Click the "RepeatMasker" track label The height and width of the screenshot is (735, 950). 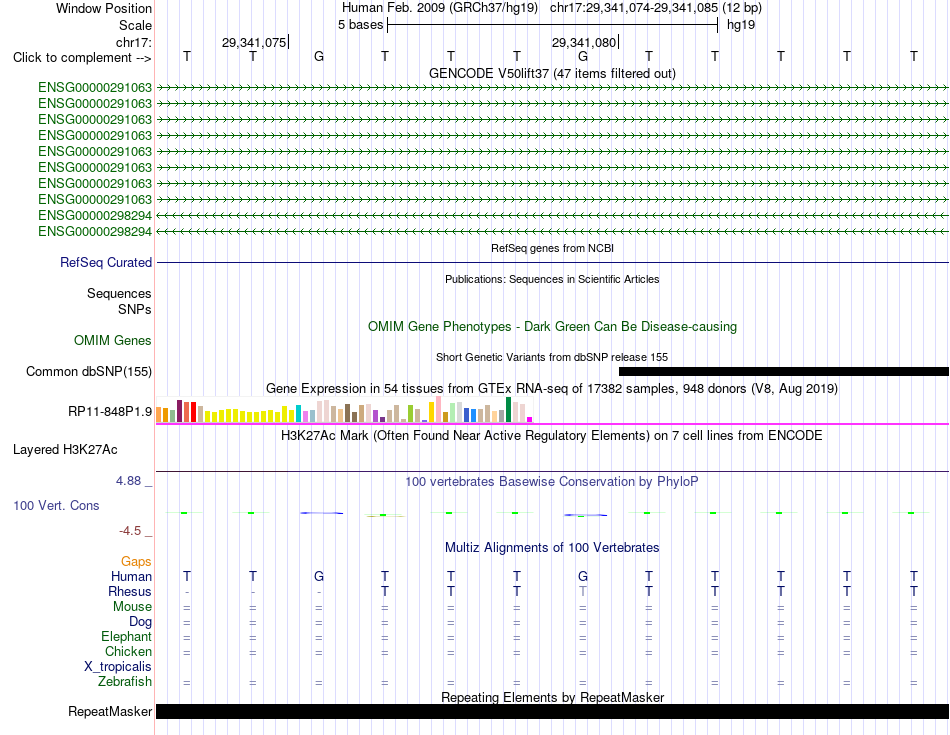(x=110, y=711)
